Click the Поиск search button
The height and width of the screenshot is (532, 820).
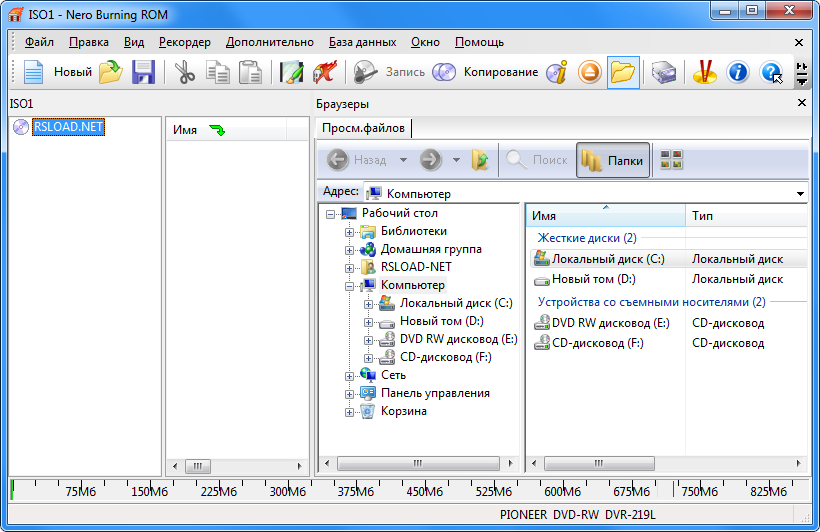click(x=537, y=160)
